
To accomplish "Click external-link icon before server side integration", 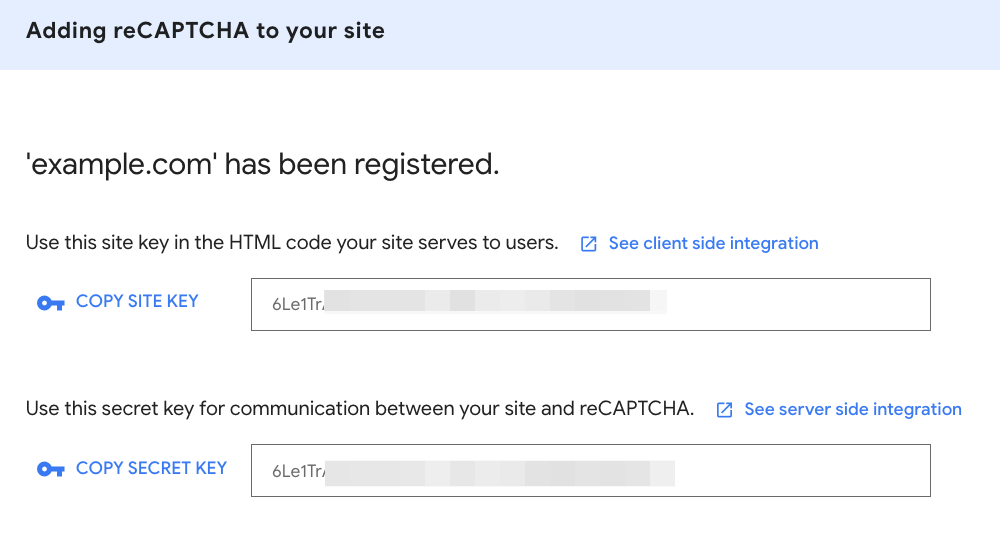I will tap(725, 410).
